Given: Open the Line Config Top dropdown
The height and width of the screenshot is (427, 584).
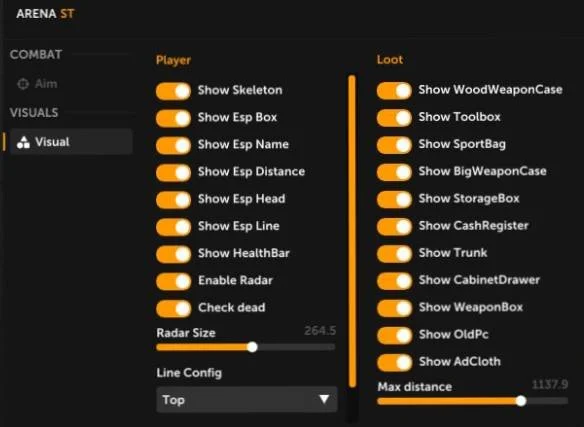Looking at the screenshot, I should tap(247, 399).
